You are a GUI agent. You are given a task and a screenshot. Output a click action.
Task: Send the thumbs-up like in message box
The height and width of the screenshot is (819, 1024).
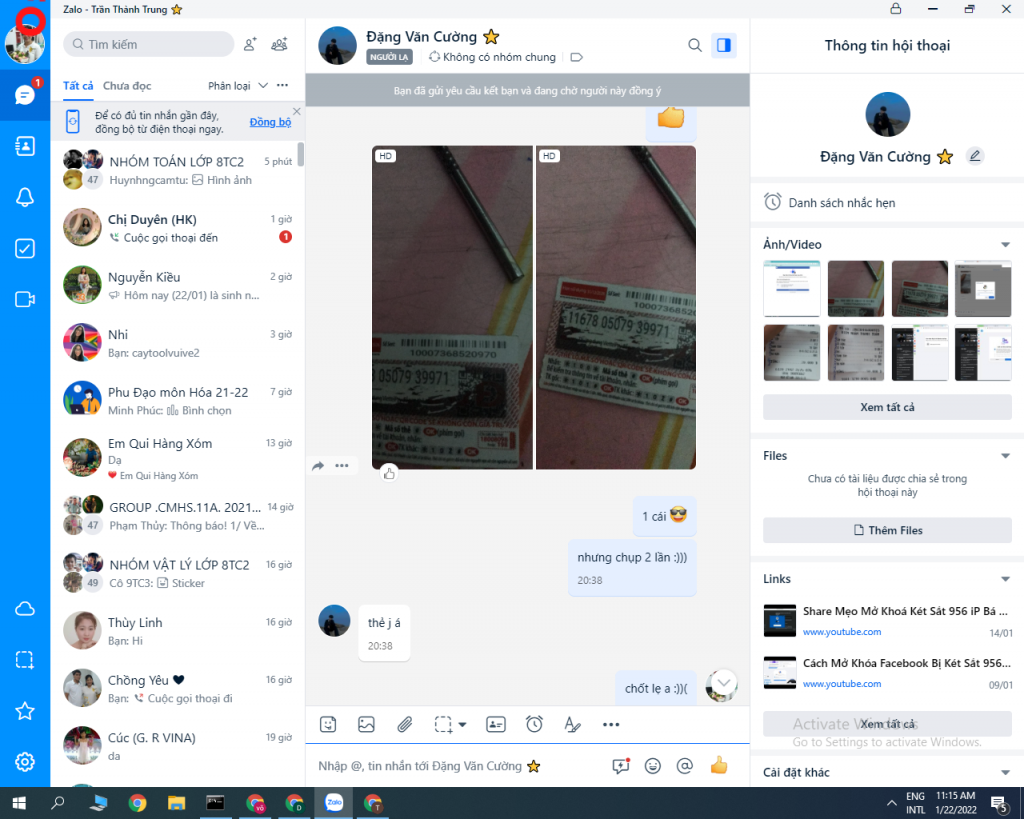(x=718, y=766)
